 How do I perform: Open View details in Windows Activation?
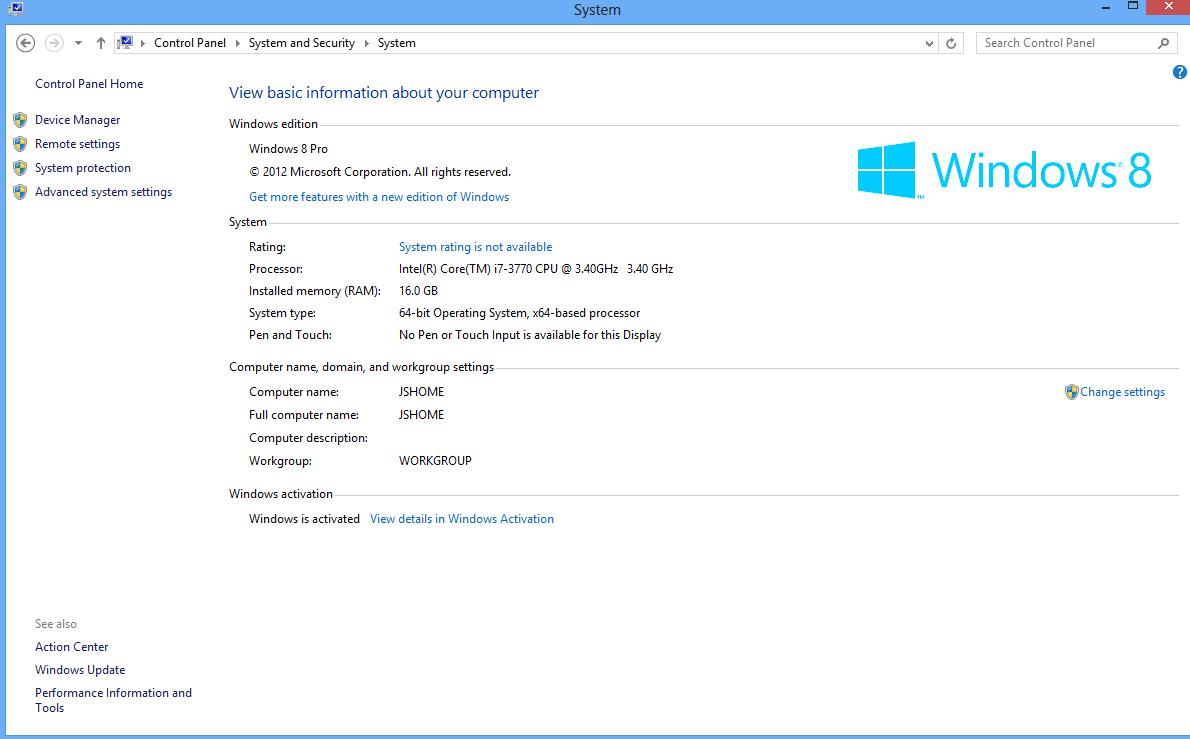click(x=461, y=519)
